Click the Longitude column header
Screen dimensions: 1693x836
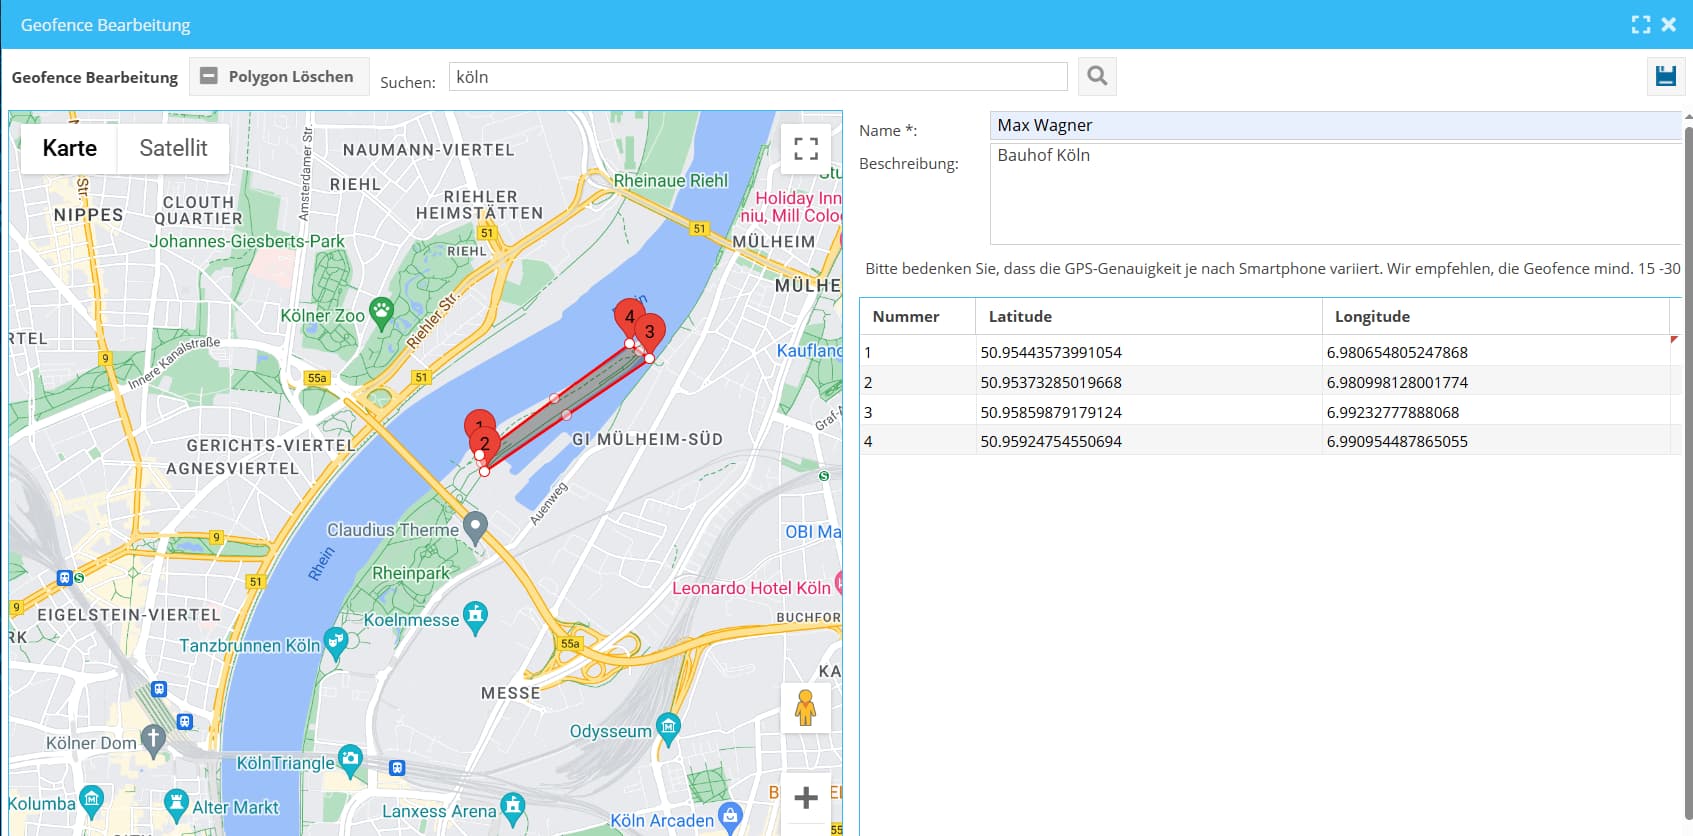pyautogui.click(x=1372, y=316)
